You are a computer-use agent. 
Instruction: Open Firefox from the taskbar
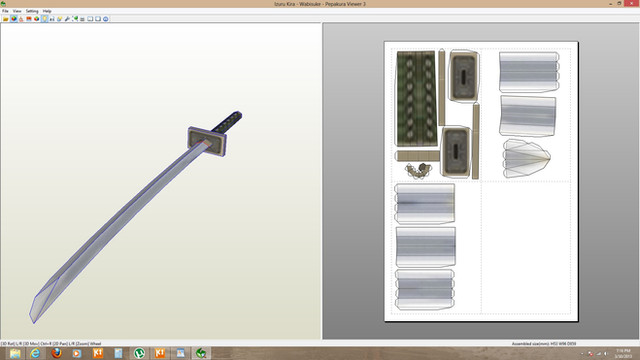click(56, 353)
